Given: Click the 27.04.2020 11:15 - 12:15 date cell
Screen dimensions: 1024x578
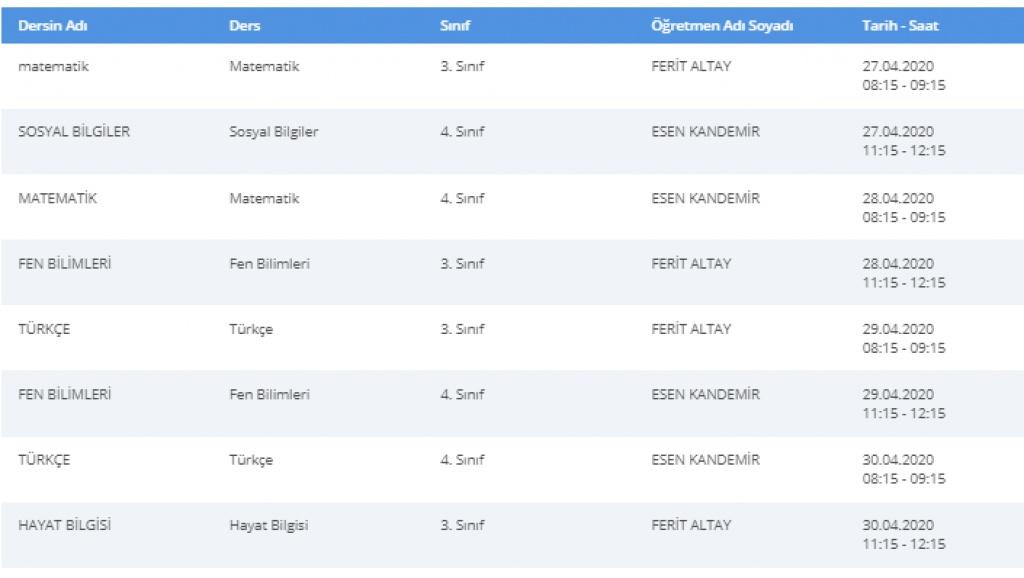Looking at the screenshot, I should (x=903, y=141).
